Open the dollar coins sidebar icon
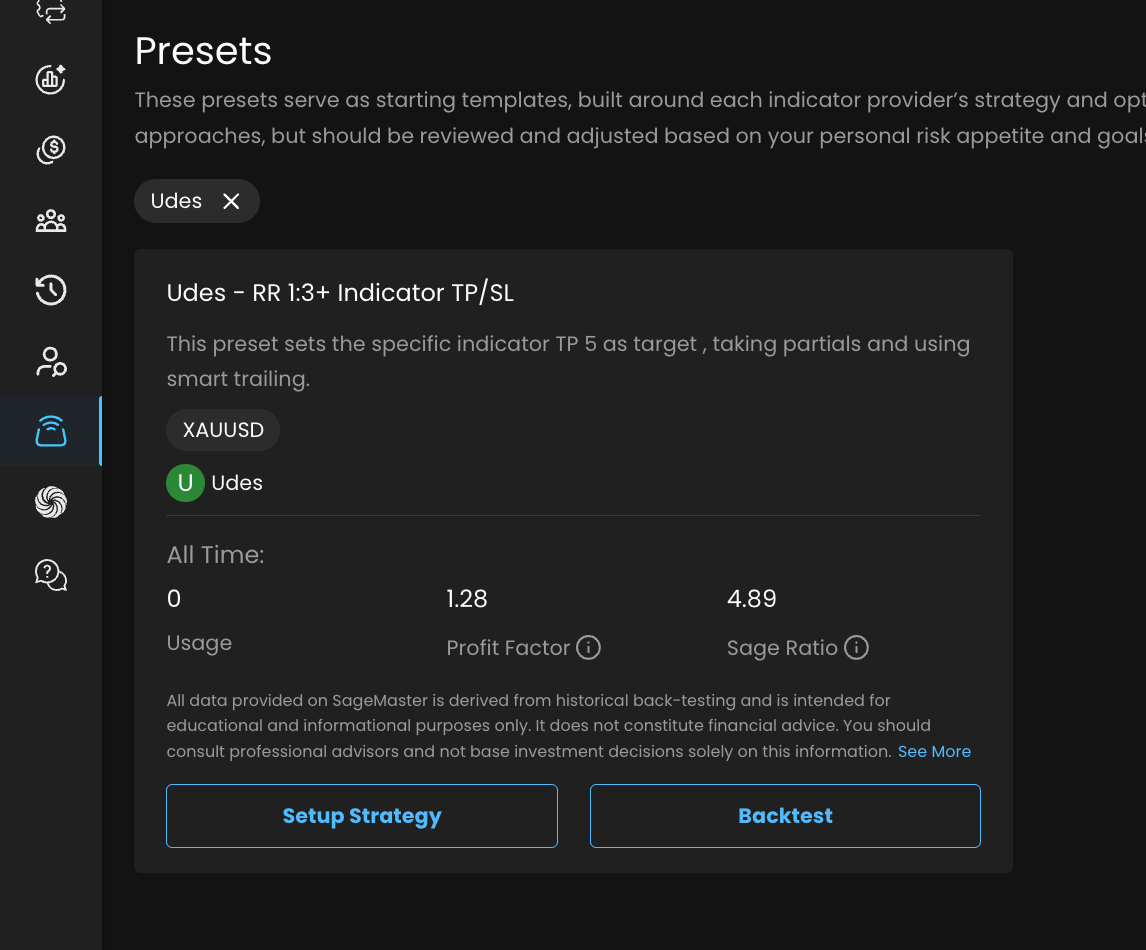 (51, 150)
